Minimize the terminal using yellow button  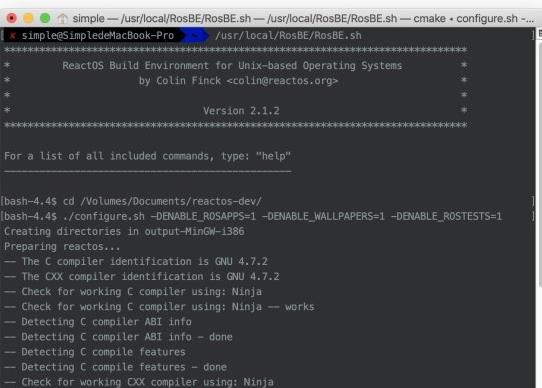pyautogui.click(x=28, y=18)
